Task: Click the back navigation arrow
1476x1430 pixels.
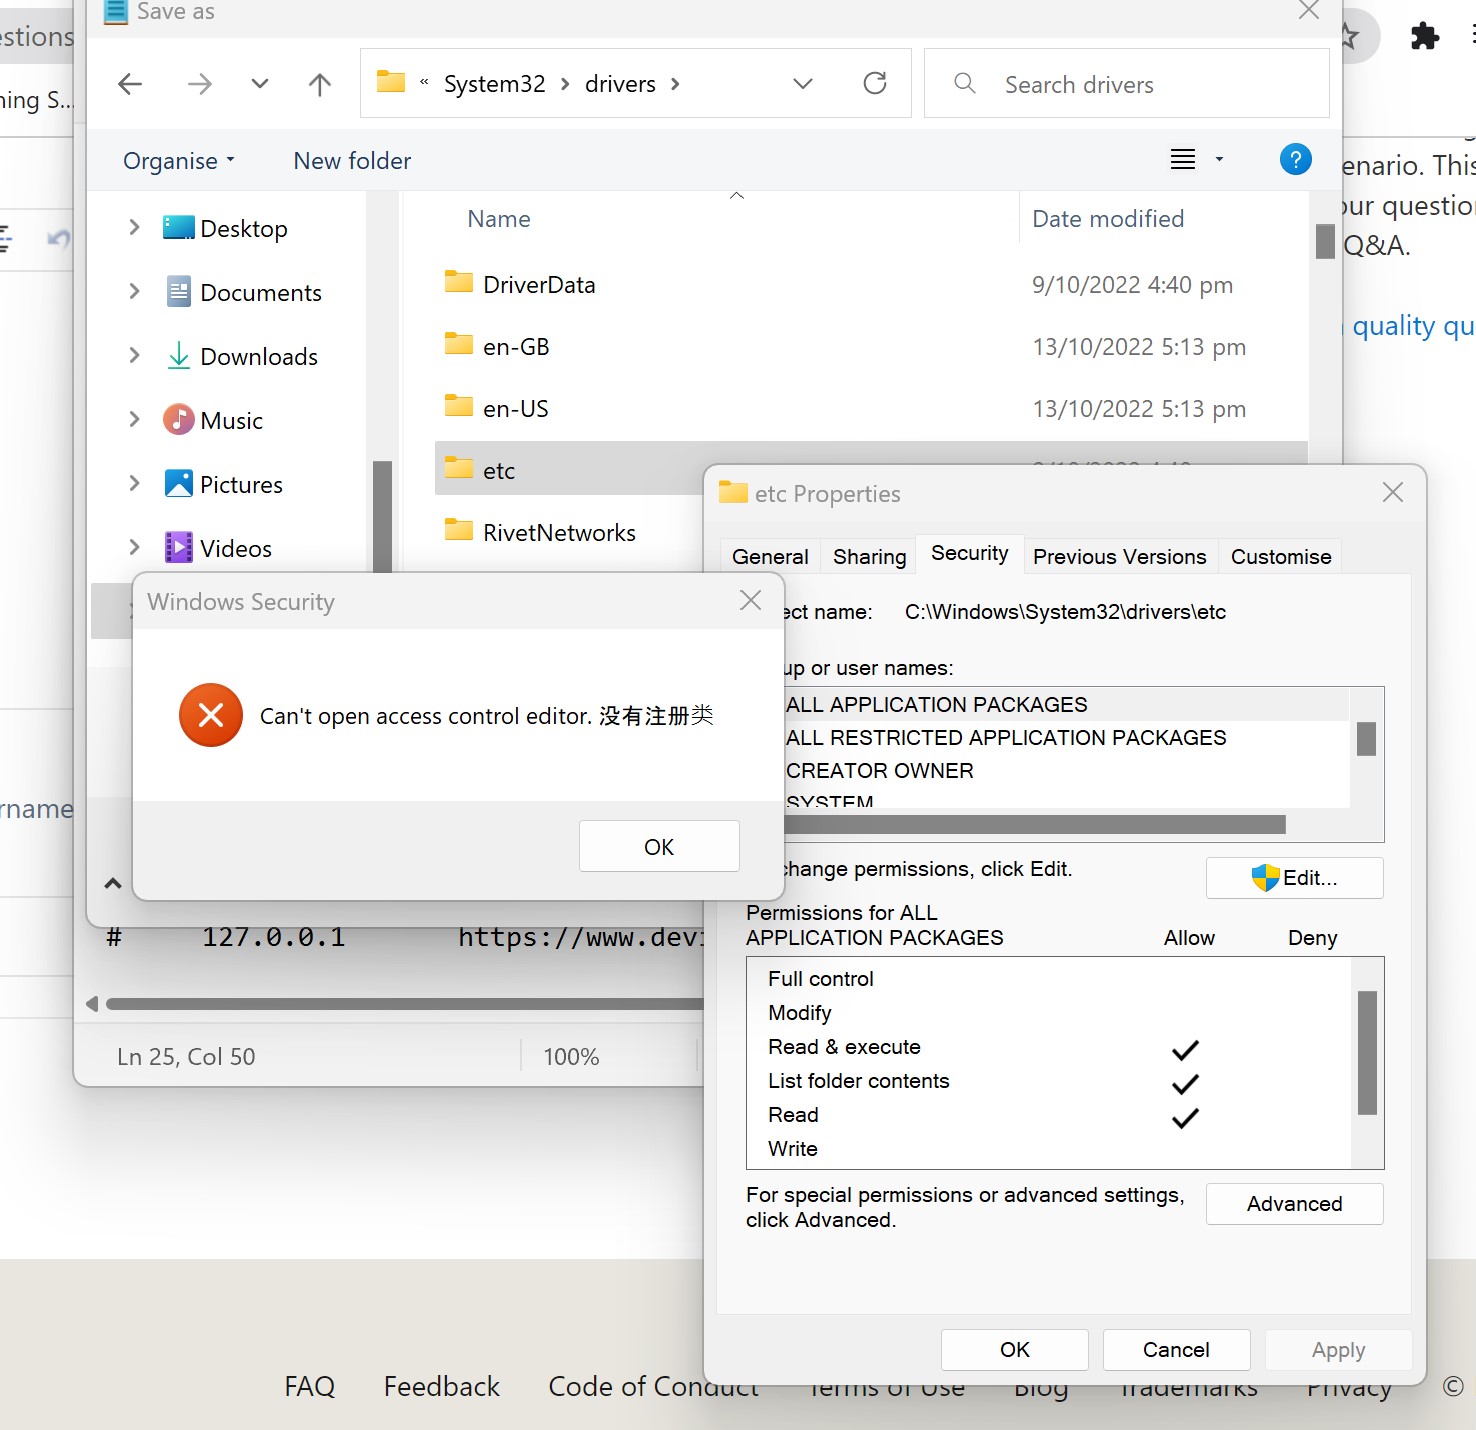Action: (x=129, y=83)
